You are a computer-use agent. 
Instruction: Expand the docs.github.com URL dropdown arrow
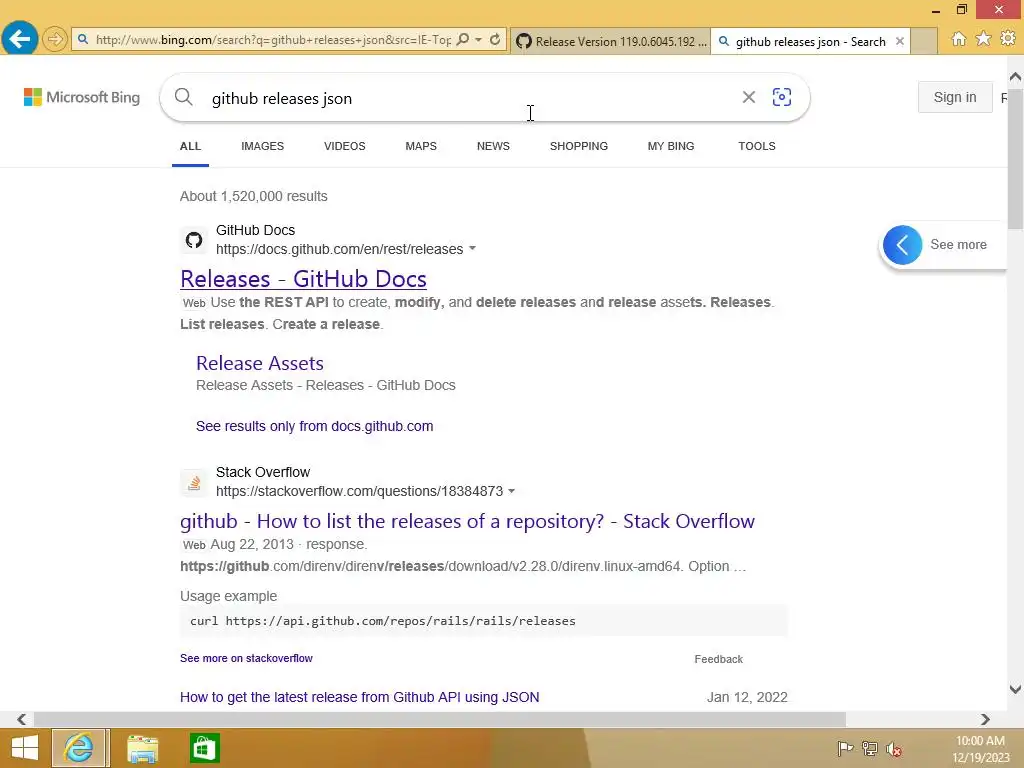[x=472, y=249]
